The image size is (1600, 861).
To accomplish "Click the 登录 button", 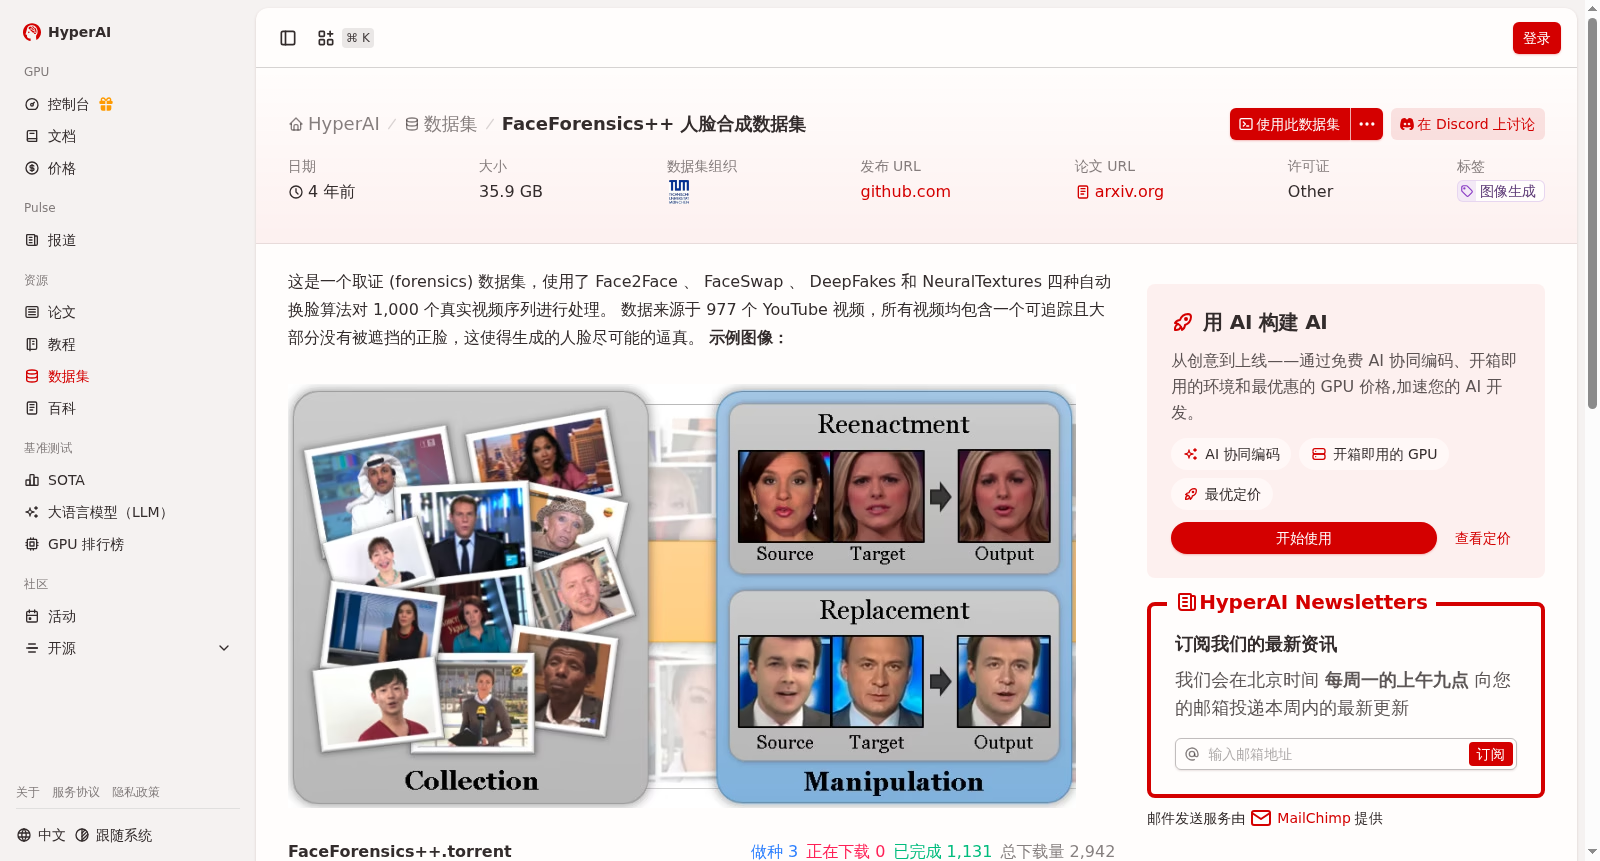I will point(1536,38).
